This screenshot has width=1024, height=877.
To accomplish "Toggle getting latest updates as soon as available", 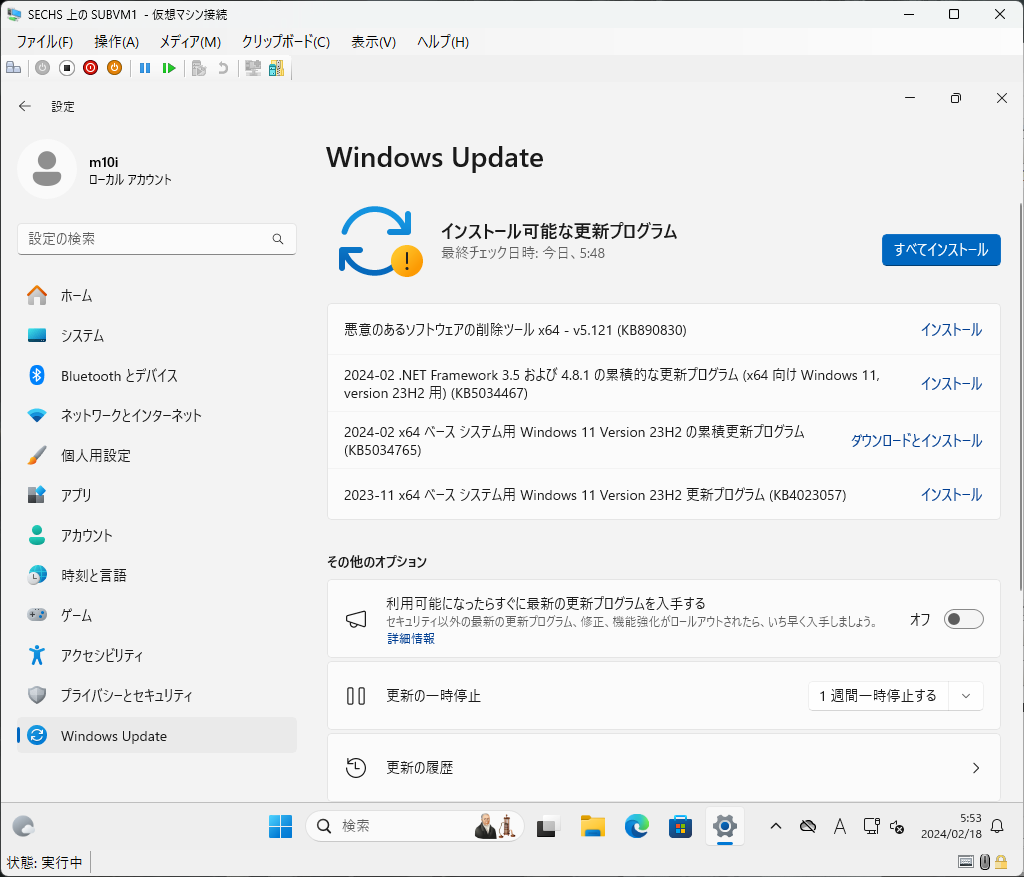I will (963, 619).
